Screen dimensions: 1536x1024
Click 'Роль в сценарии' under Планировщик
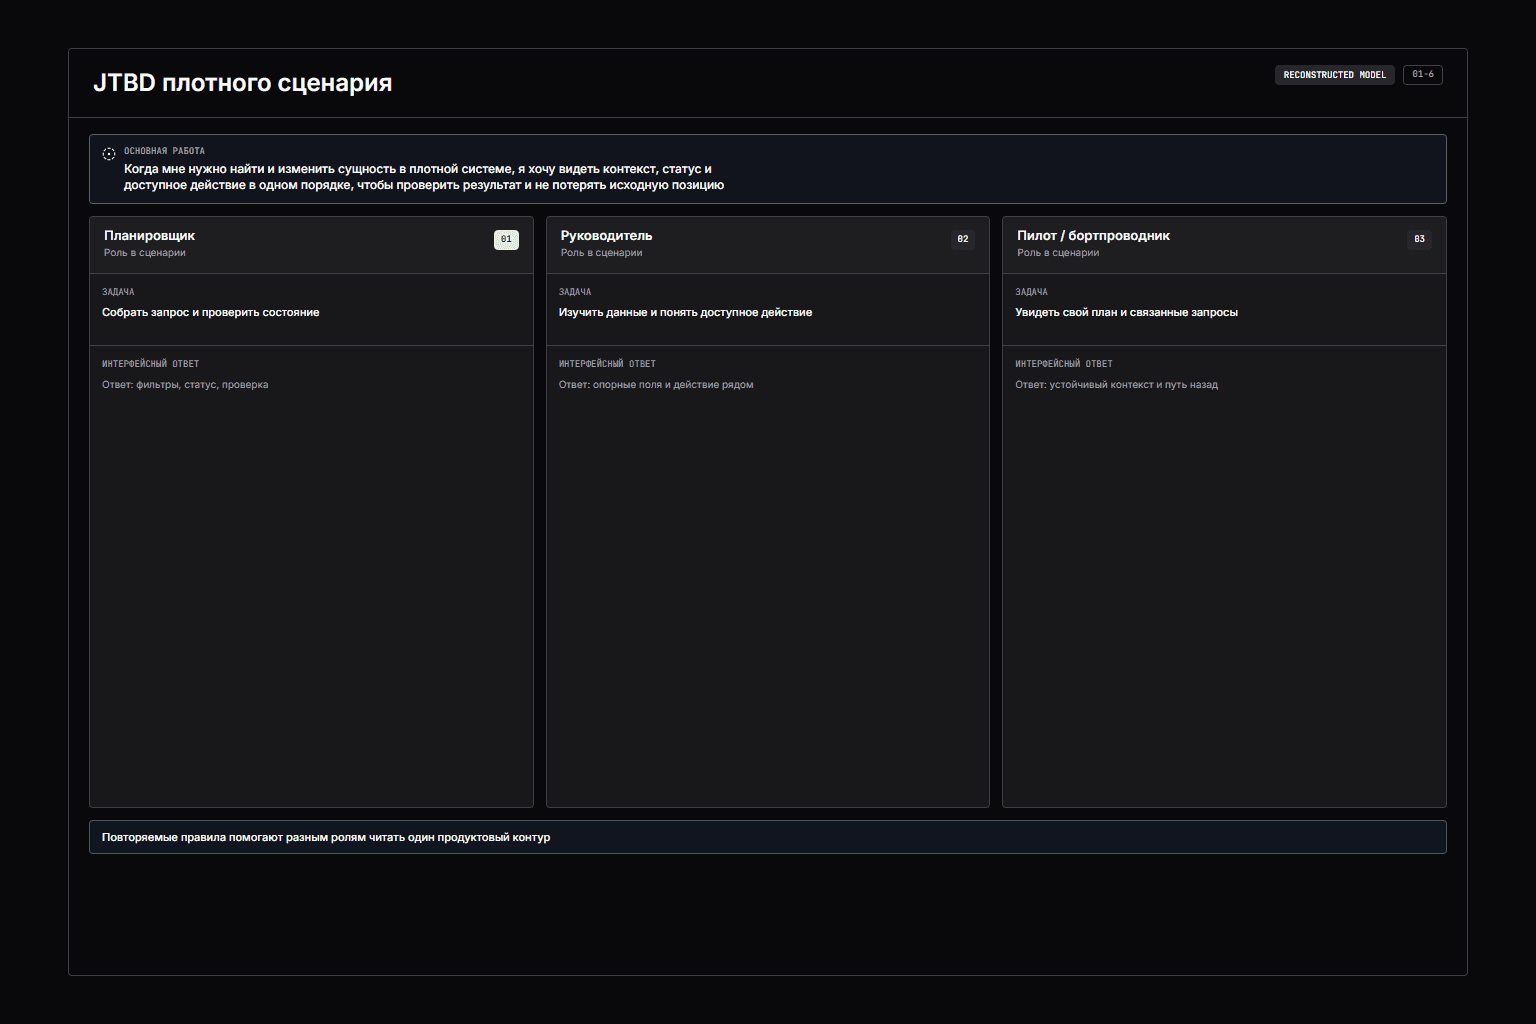pyautogui.click(x=145, y=253)
